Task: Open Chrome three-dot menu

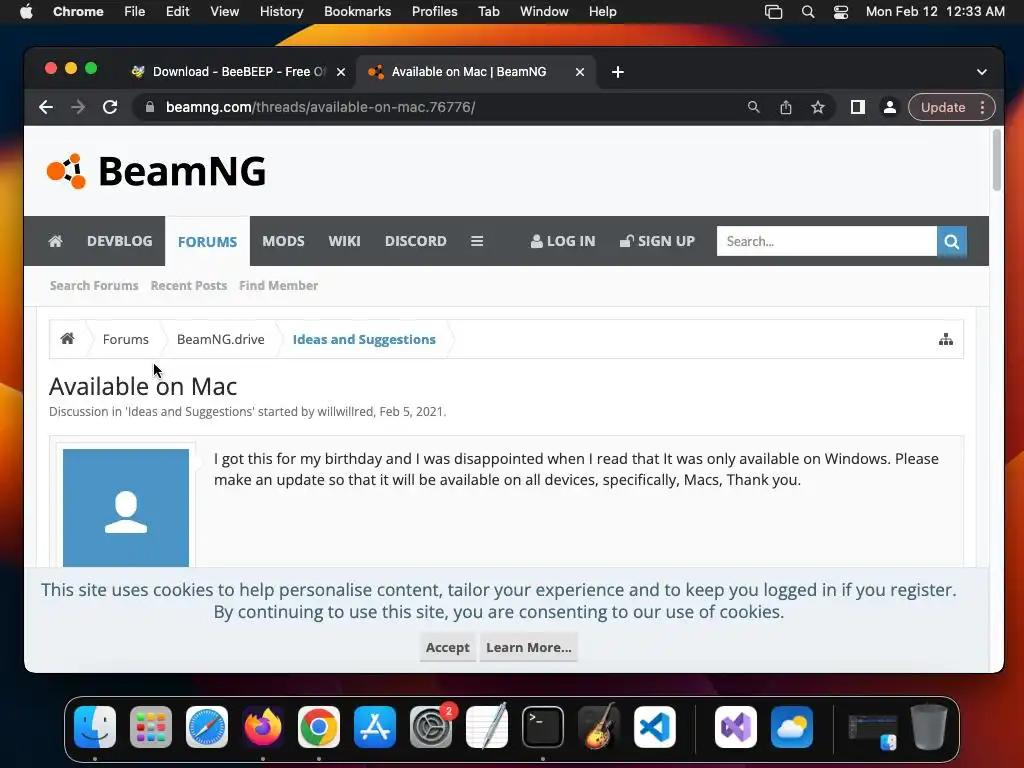Action: [982, 107]
